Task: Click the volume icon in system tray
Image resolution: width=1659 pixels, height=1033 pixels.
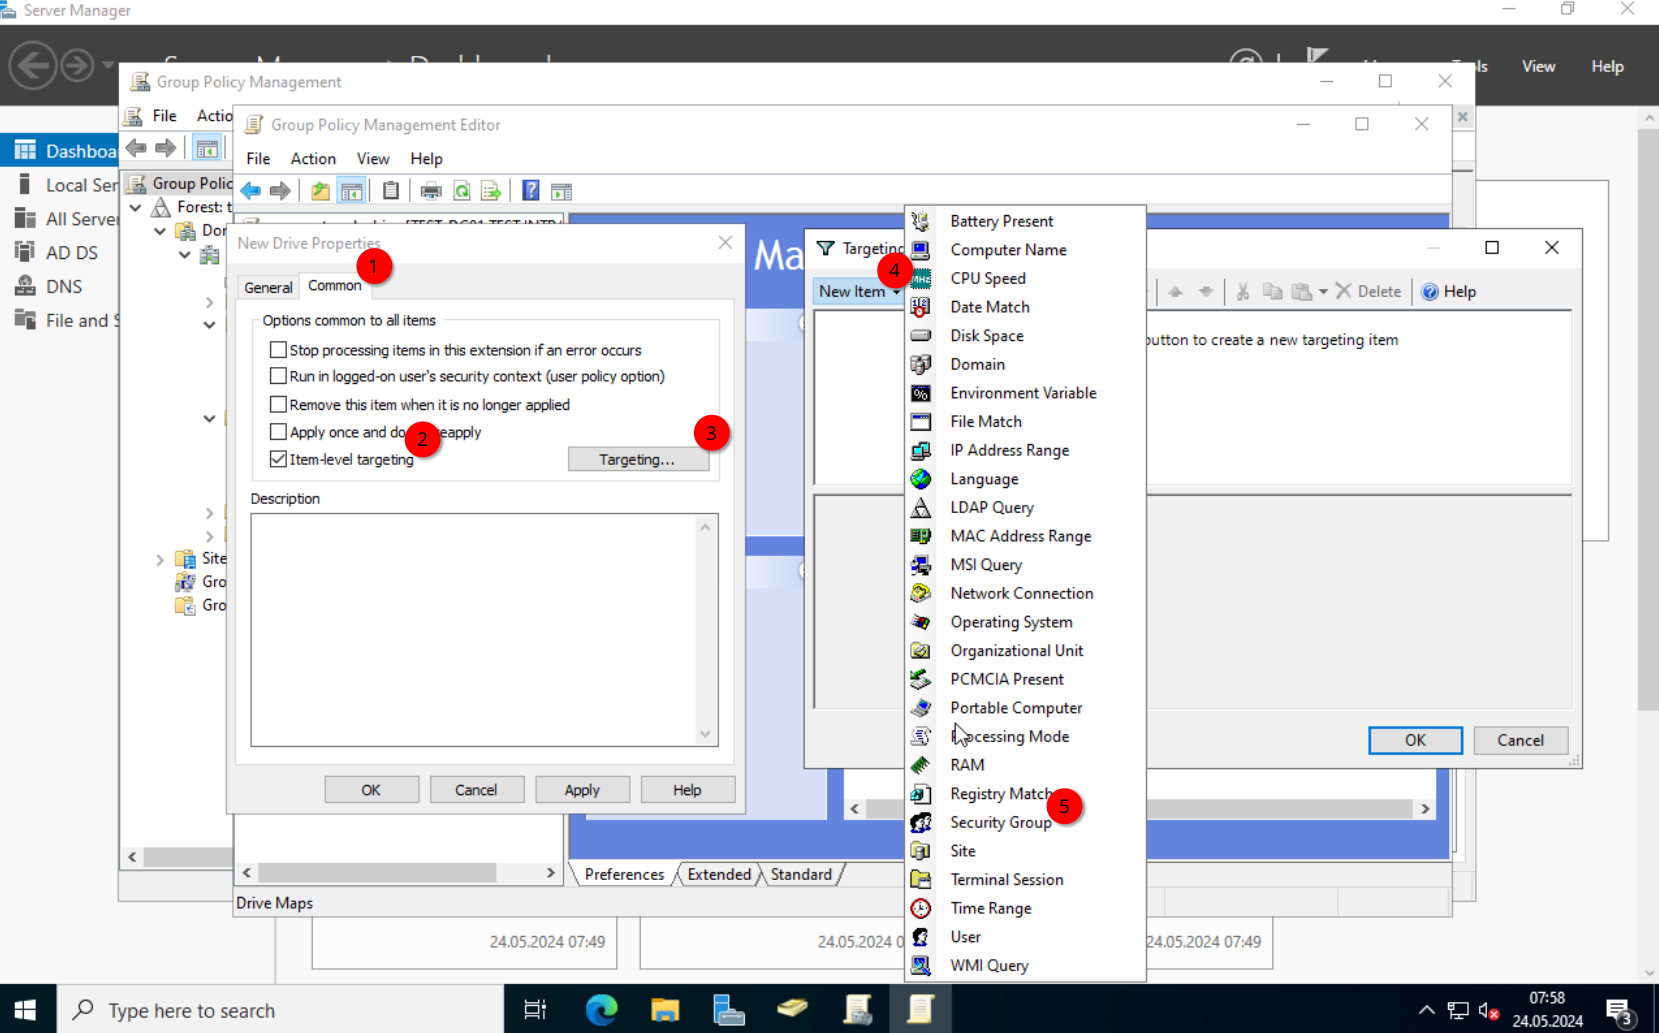Action: pyautogui.click(x=1488, y=1011)
